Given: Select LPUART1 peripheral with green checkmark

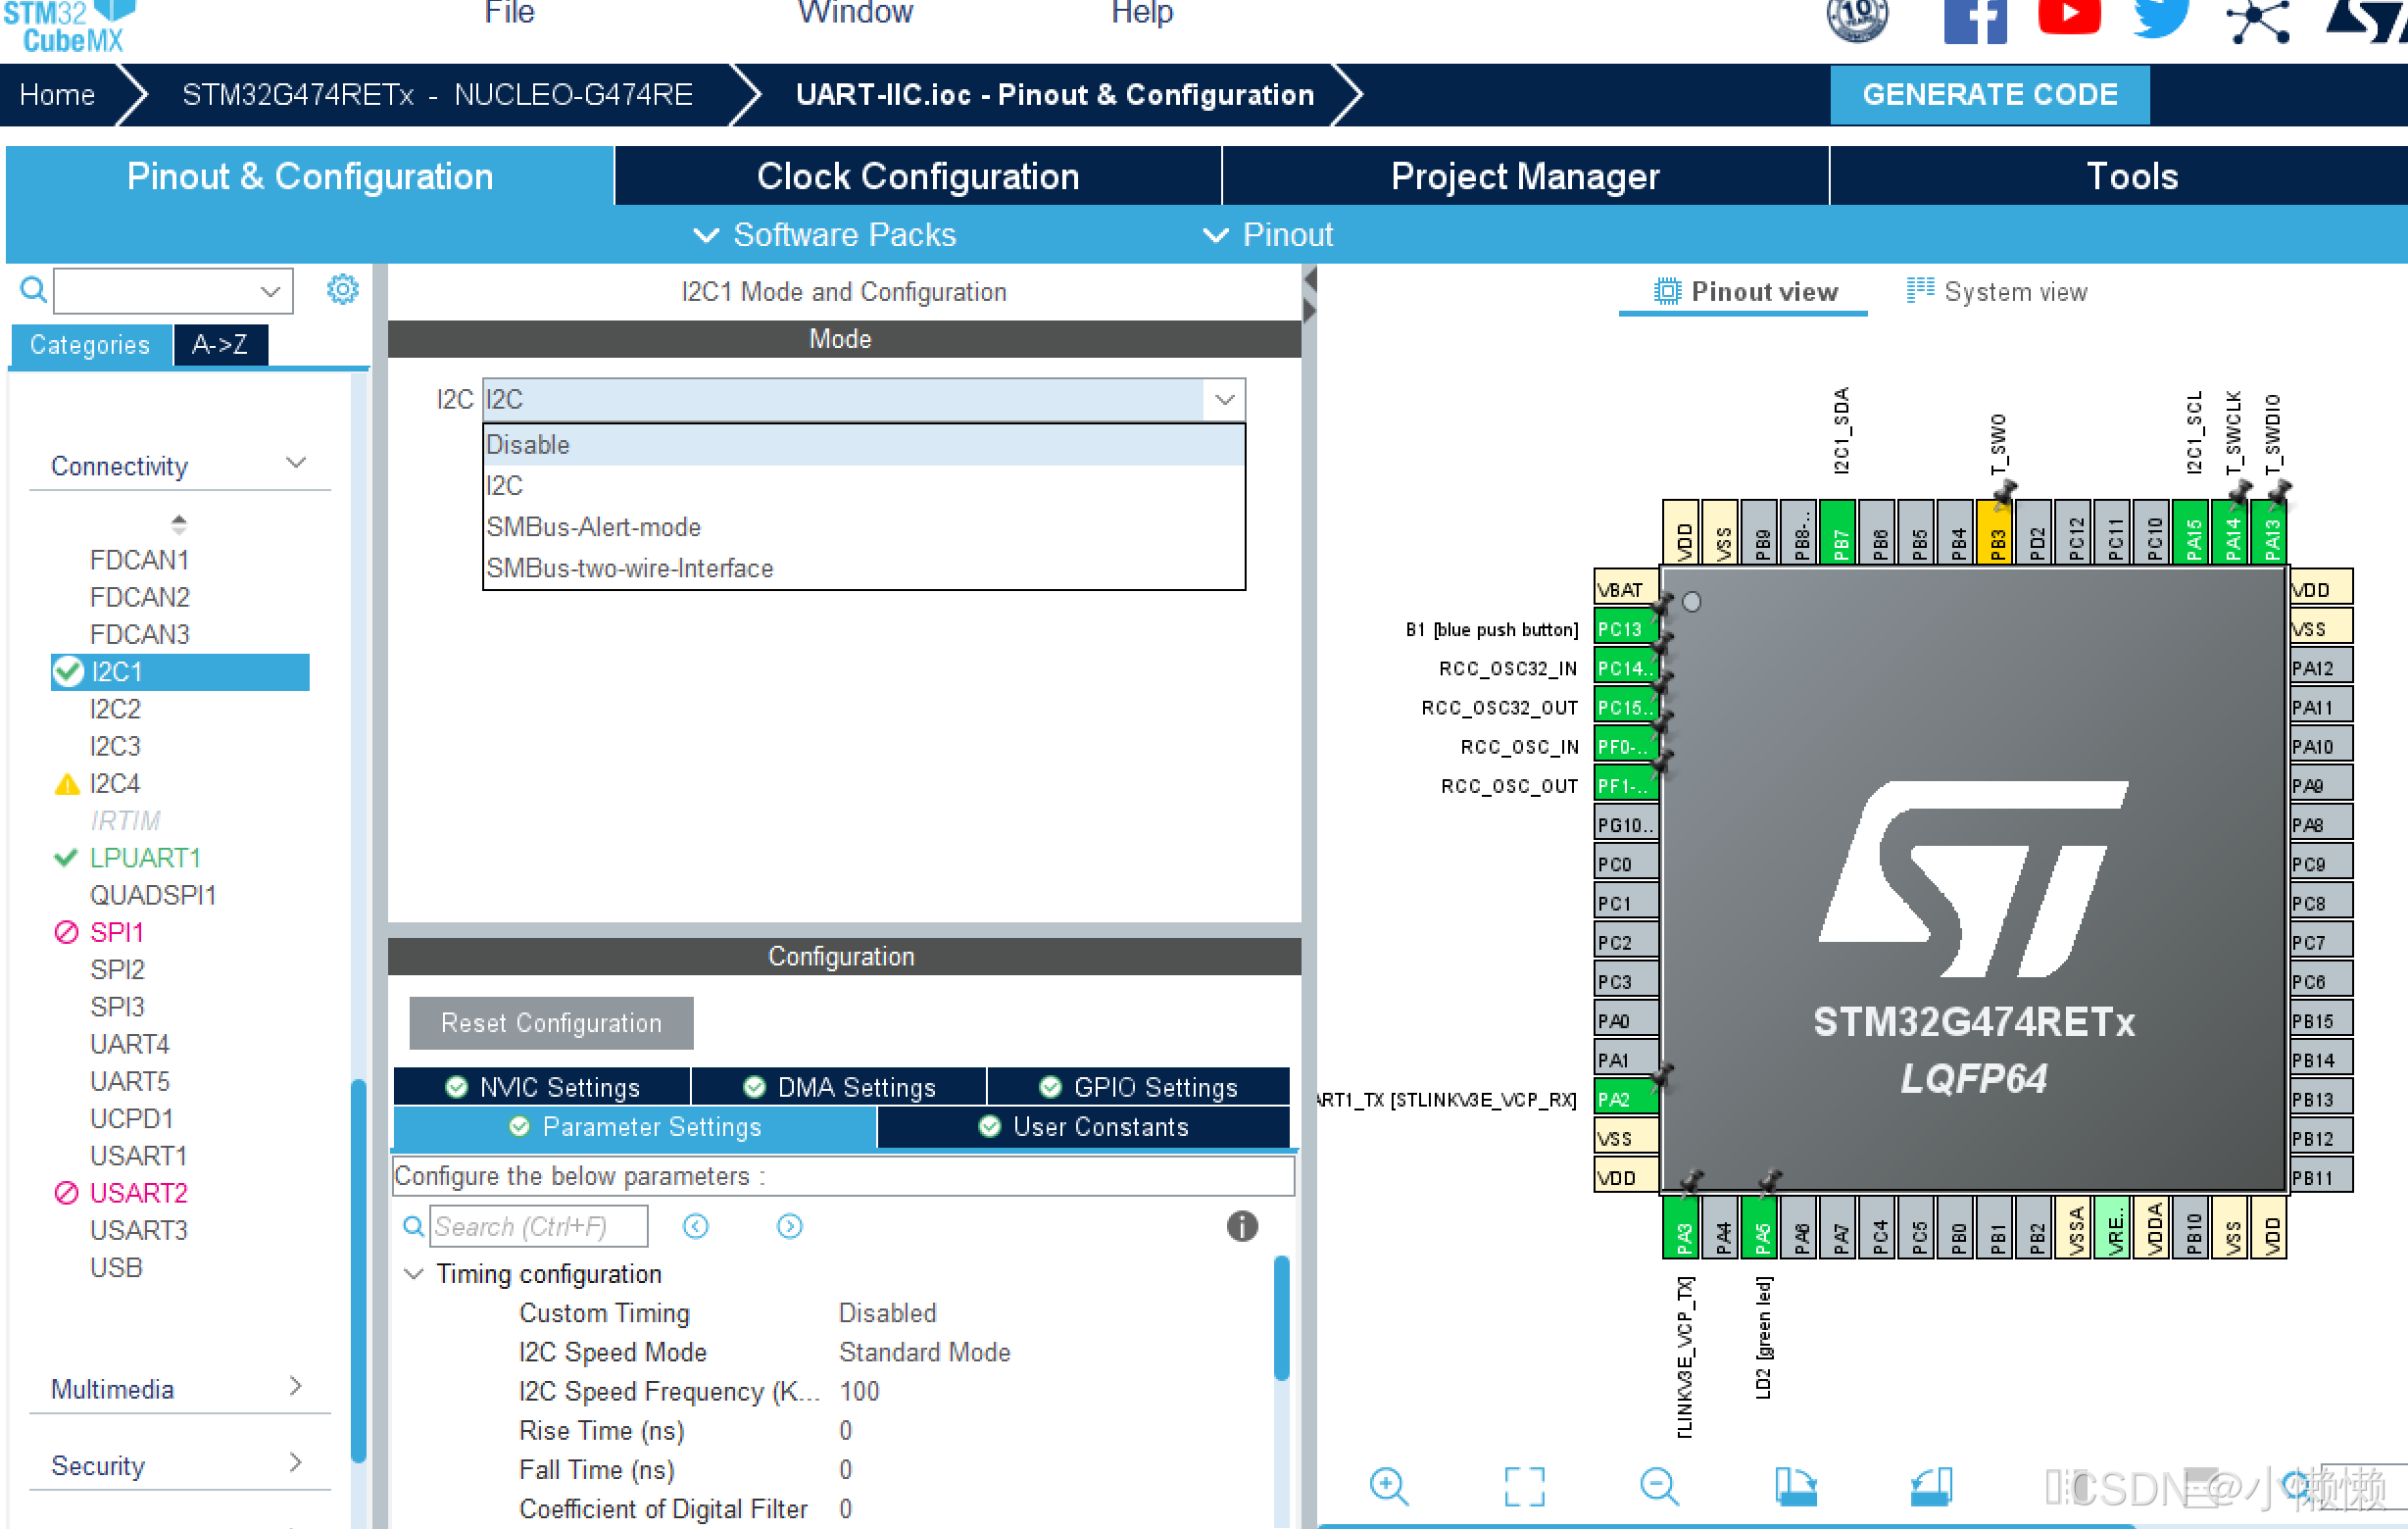Looking at the screenshot, I should pos(145,858).
